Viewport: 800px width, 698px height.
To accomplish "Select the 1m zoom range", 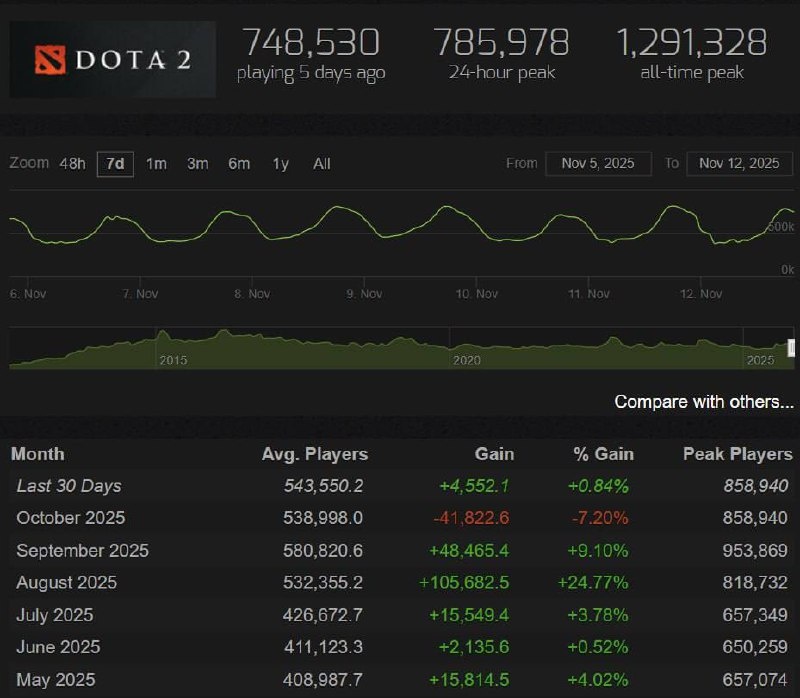I will (156, 164).
